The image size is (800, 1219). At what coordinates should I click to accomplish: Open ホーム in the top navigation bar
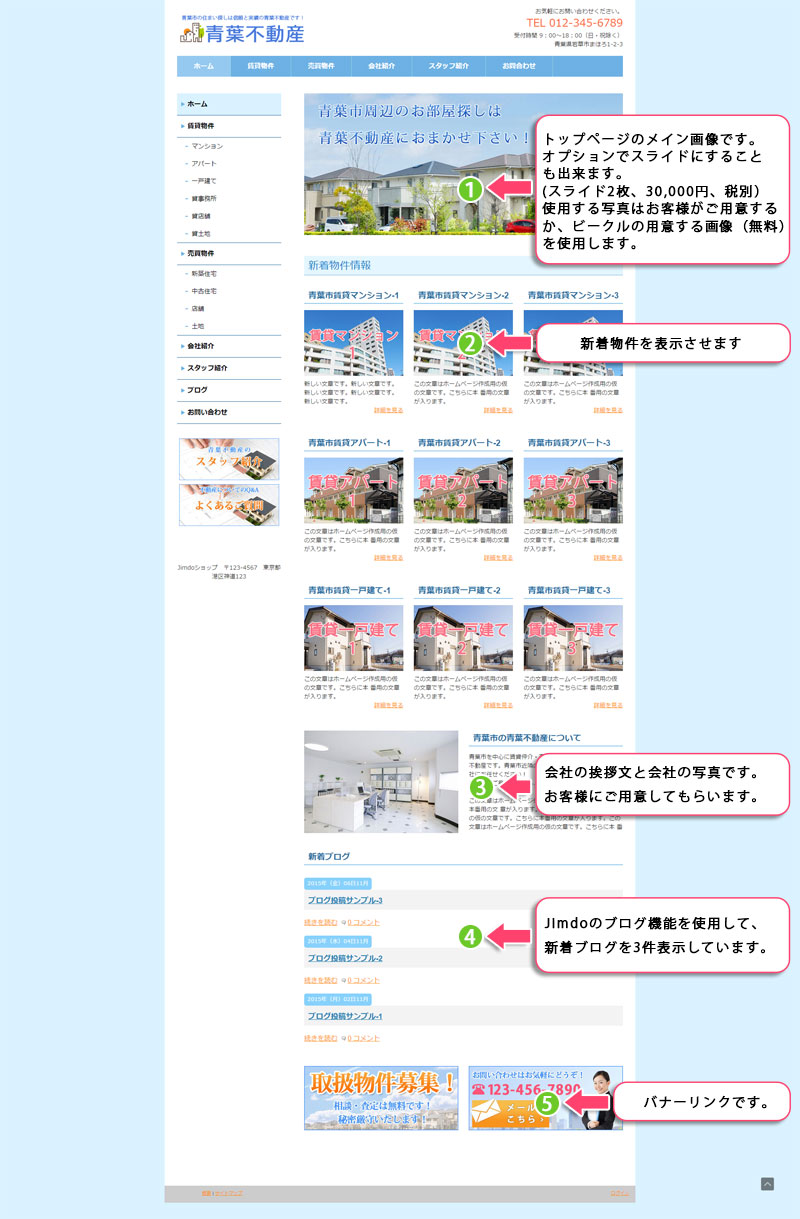click(x=203, y=66)
